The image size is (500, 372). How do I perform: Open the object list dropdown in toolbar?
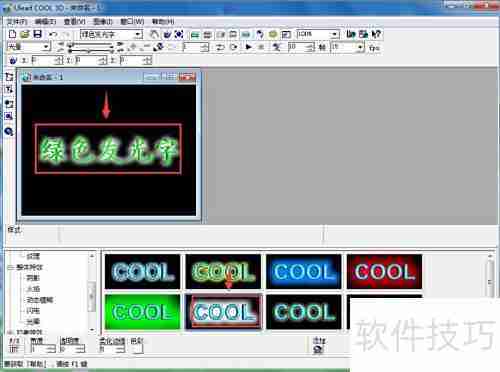tap(138, 34)
